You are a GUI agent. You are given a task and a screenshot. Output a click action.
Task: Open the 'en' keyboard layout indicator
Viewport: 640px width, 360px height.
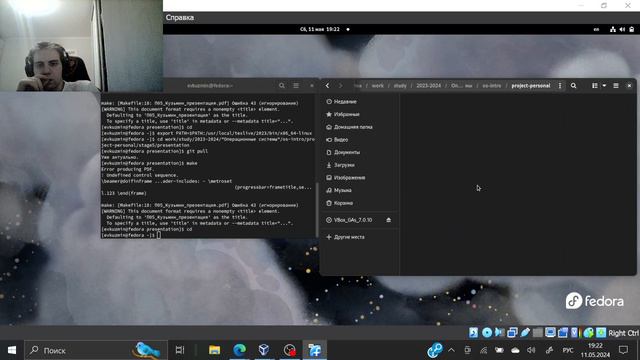pos(596,29)
